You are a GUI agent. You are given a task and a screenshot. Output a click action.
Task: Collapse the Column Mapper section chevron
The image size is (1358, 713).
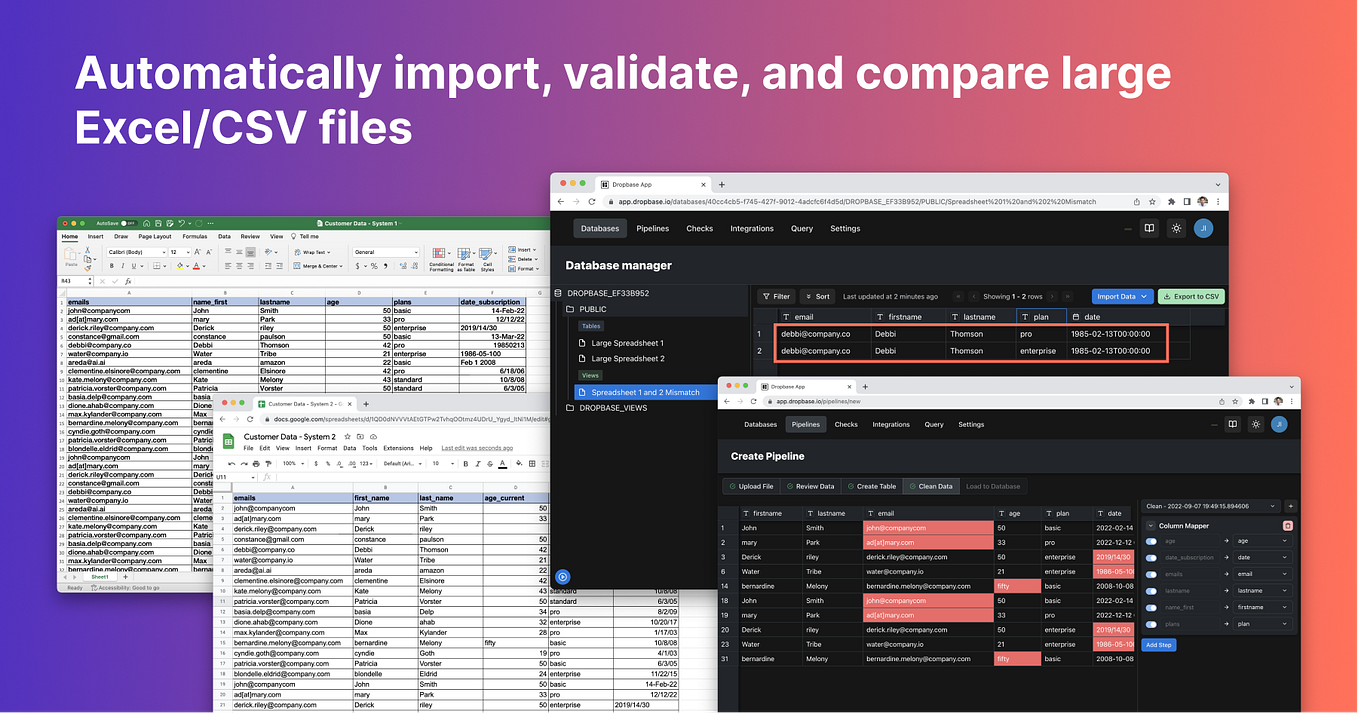tap(1150, 525)
